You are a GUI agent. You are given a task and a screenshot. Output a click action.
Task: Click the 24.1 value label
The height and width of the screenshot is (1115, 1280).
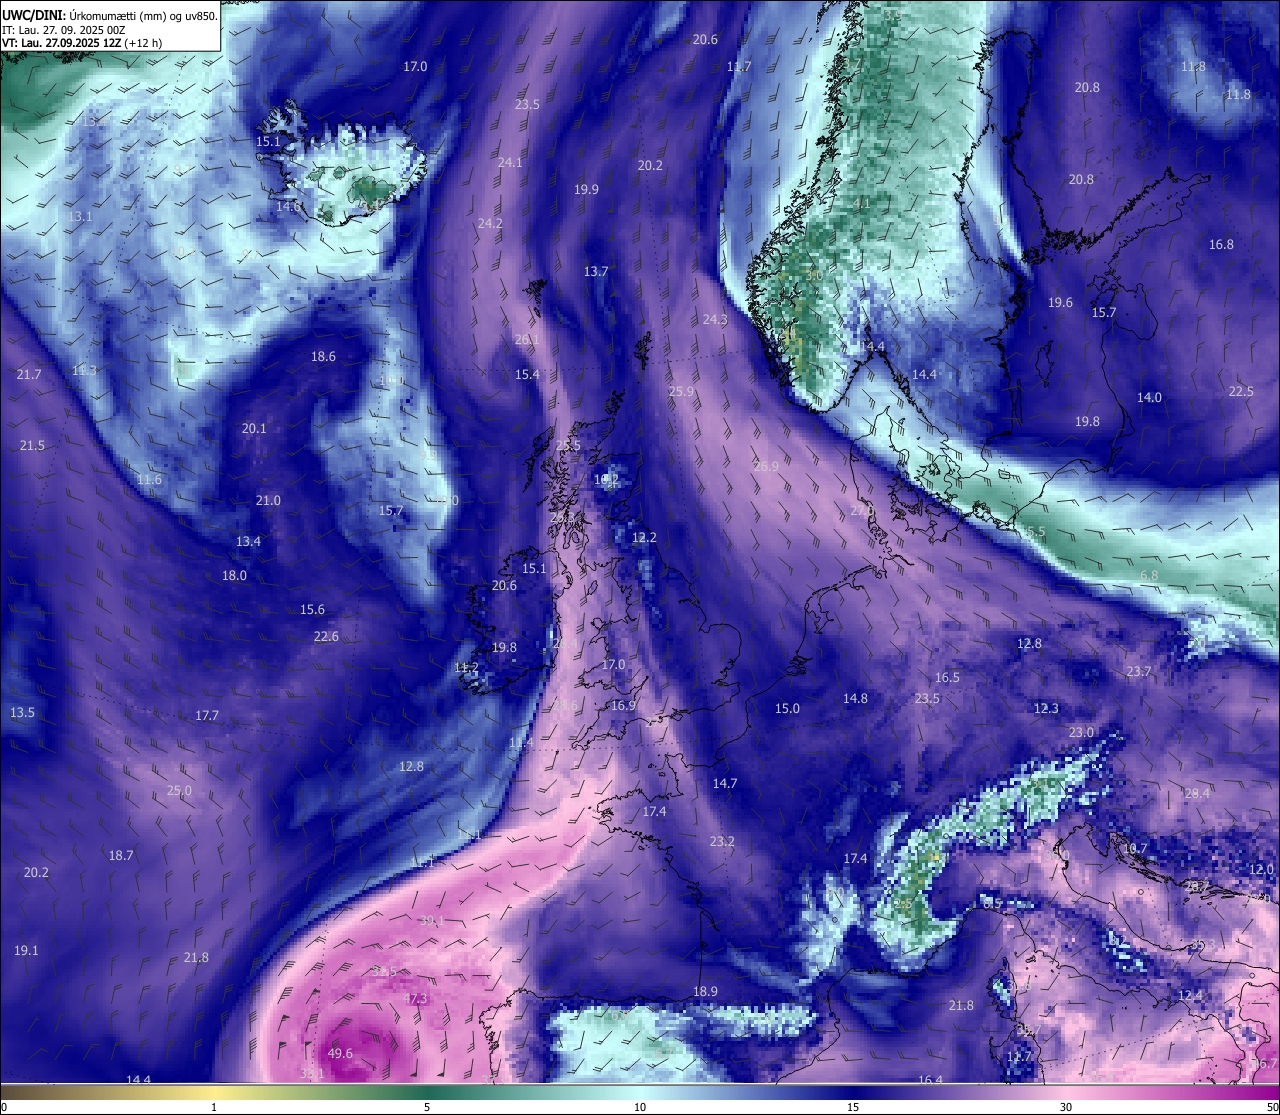[510, 162]
